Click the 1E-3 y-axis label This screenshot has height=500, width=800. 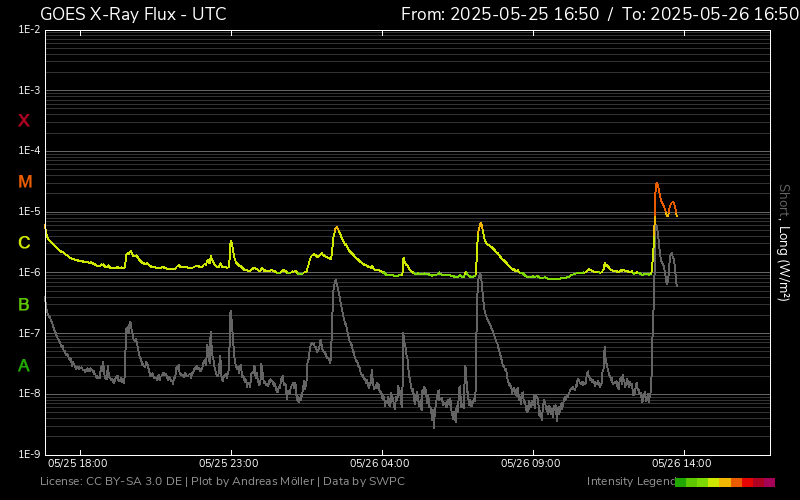29,90
